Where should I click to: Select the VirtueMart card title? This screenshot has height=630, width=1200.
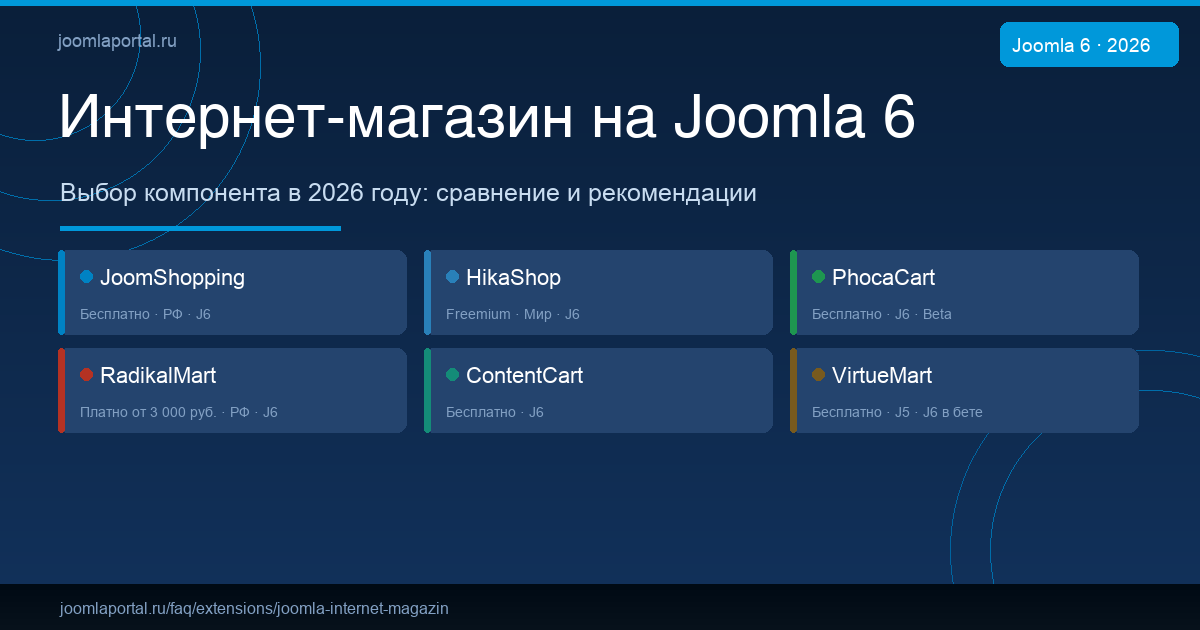point(882,376)
